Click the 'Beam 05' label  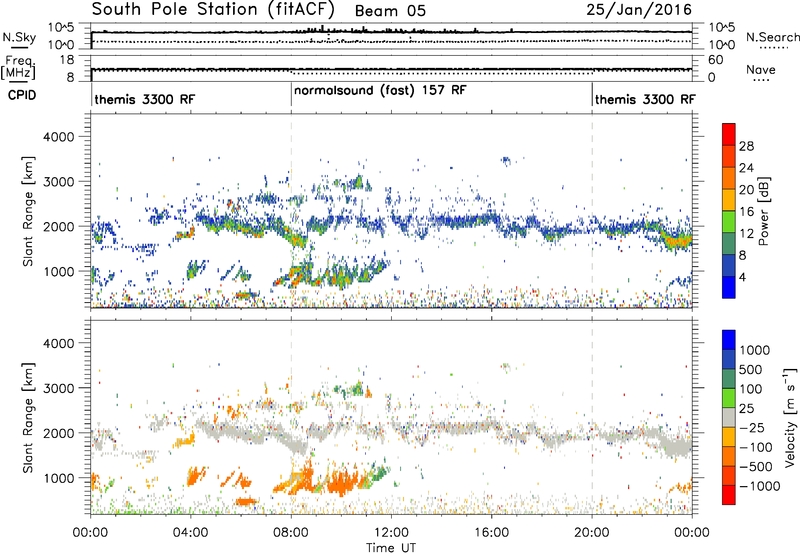(x=390, y=11)
